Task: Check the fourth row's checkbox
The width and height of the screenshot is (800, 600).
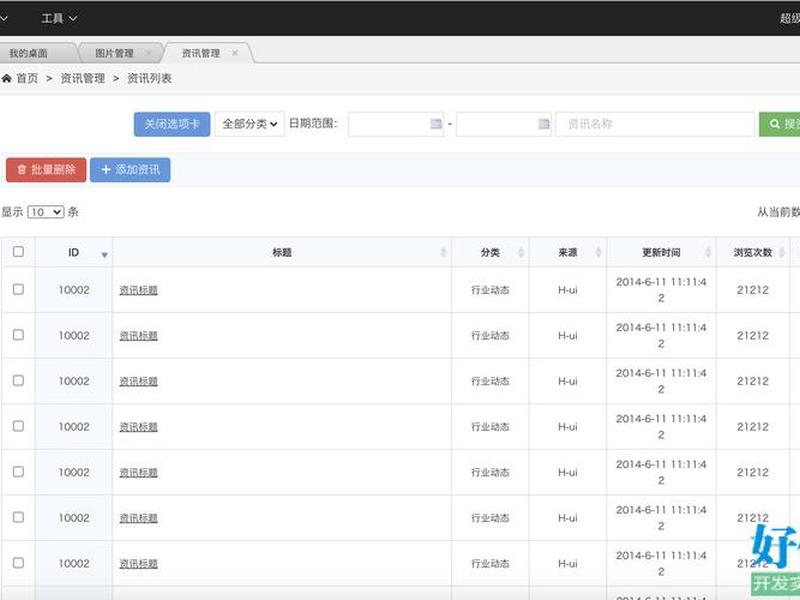Action: pyautogui.click(x=18, y=426)
